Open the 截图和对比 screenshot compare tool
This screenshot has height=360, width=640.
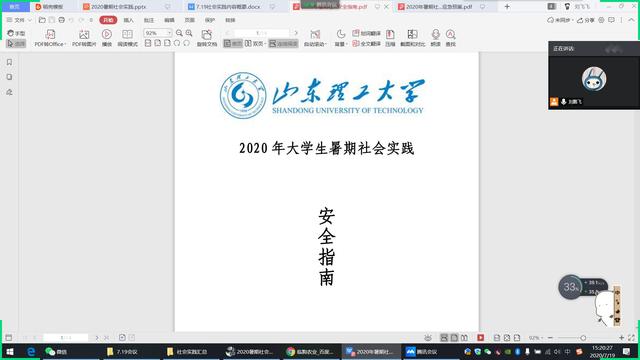tap(412, 38)
